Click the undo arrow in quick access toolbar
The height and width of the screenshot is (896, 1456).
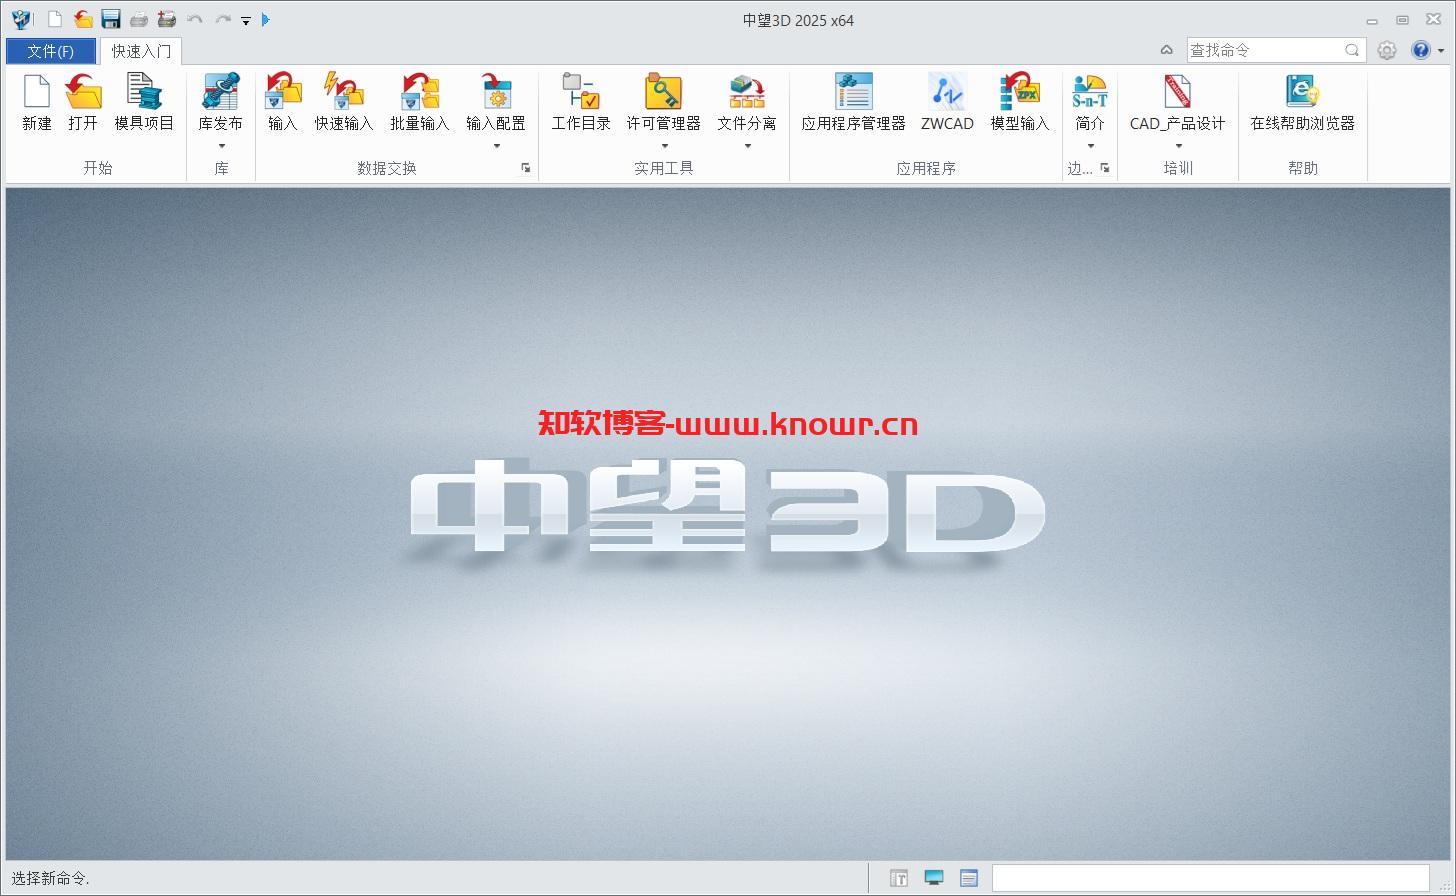point(195,19)
